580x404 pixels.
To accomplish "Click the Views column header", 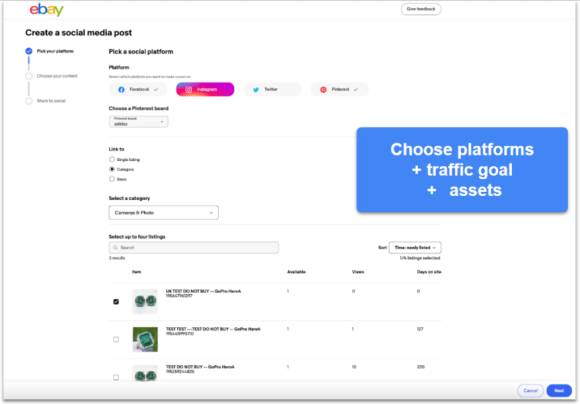I will [x=358, y=272].
